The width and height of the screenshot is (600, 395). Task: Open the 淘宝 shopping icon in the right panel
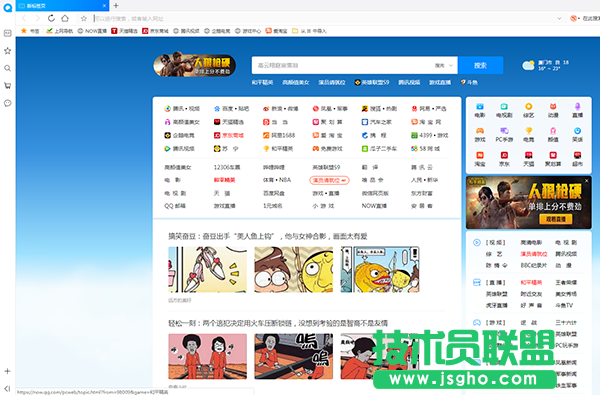tap(480, 159)
